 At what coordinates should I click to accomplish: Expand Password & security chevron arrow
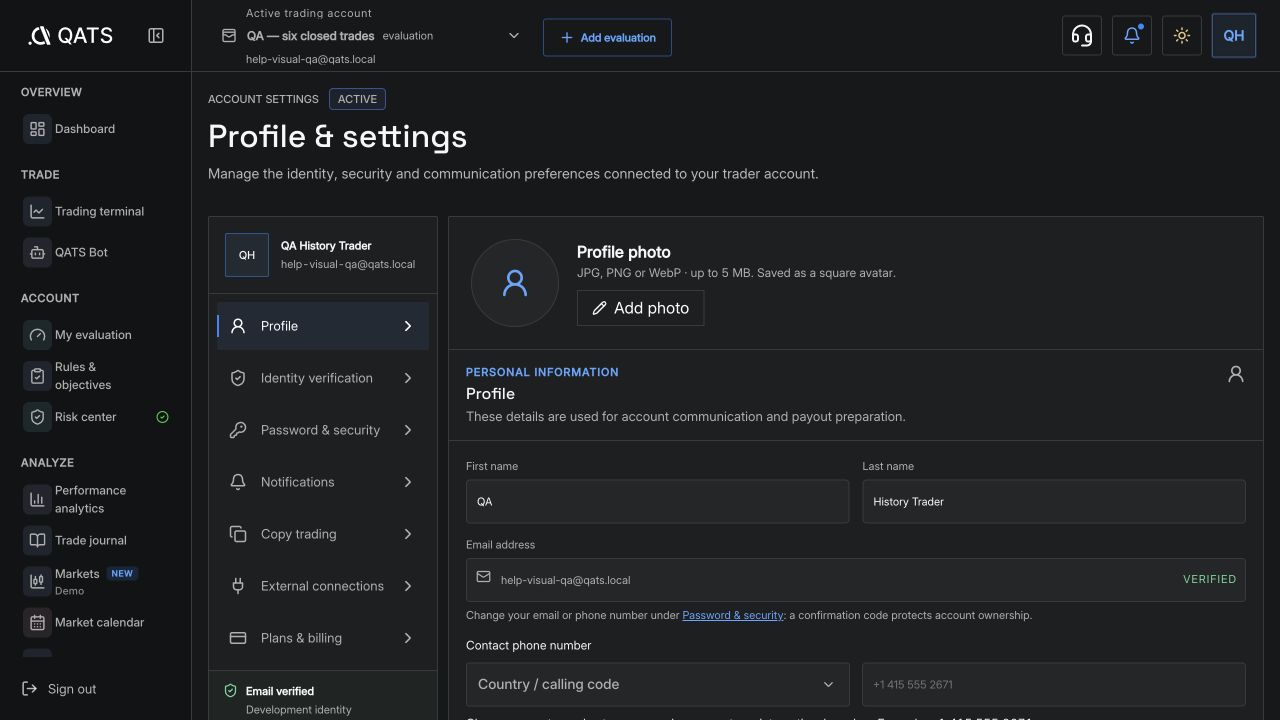tap(408, 430)
